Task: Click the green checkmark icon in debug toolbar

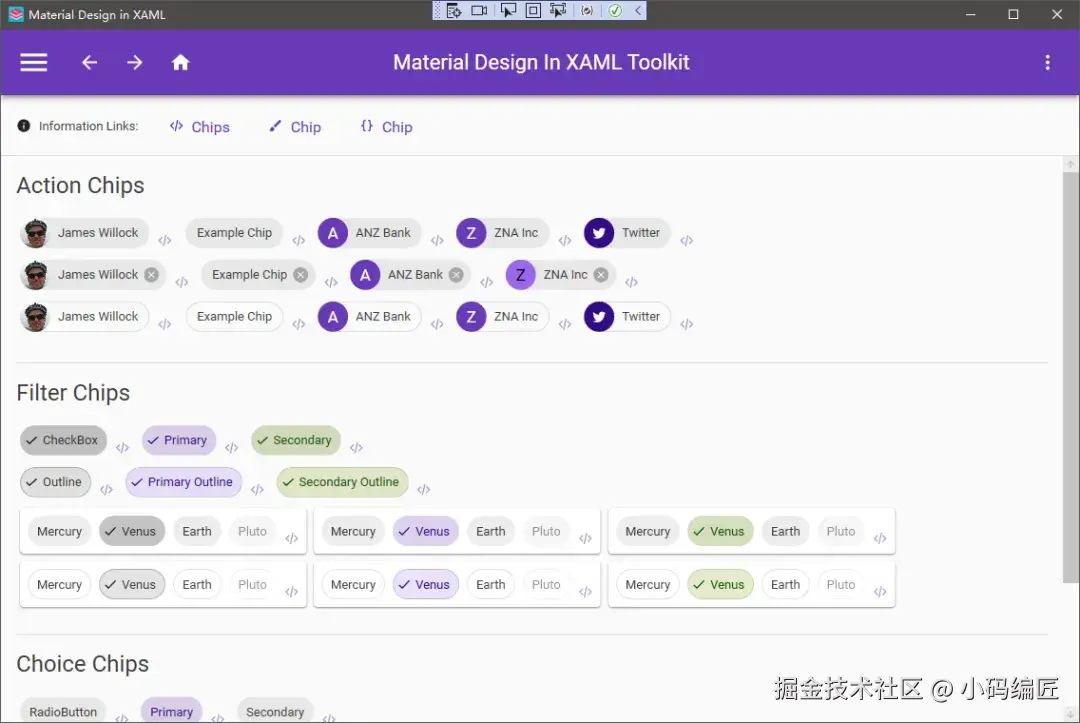Action: [x=615, y=10]
